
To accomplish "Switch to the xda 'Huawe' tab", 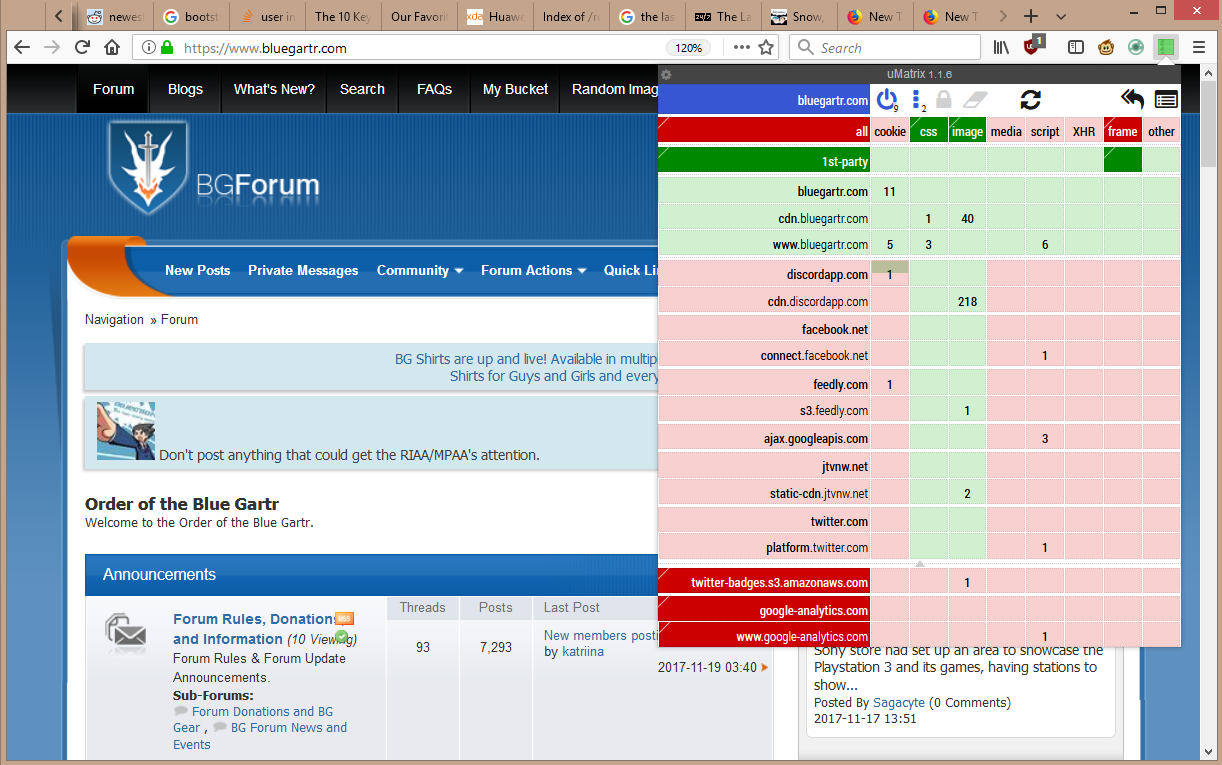I will (494, 16).
